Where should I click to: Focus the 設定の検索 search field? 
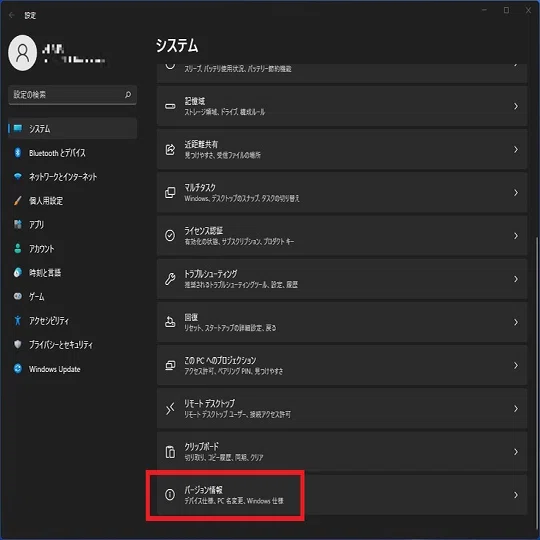tap(72, 95)
